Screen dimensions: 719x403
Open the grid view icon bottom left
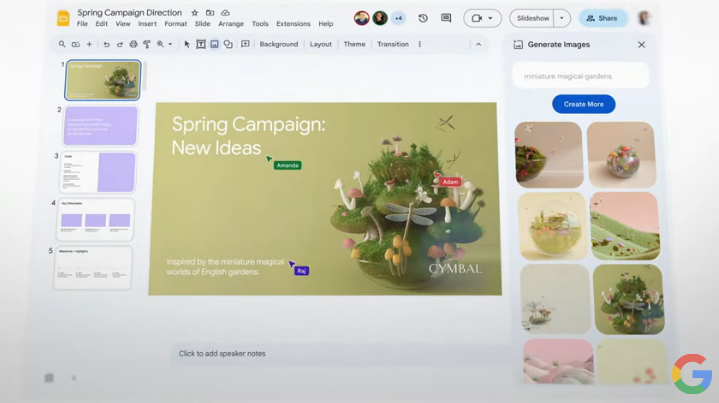click(x=49, y=378)
